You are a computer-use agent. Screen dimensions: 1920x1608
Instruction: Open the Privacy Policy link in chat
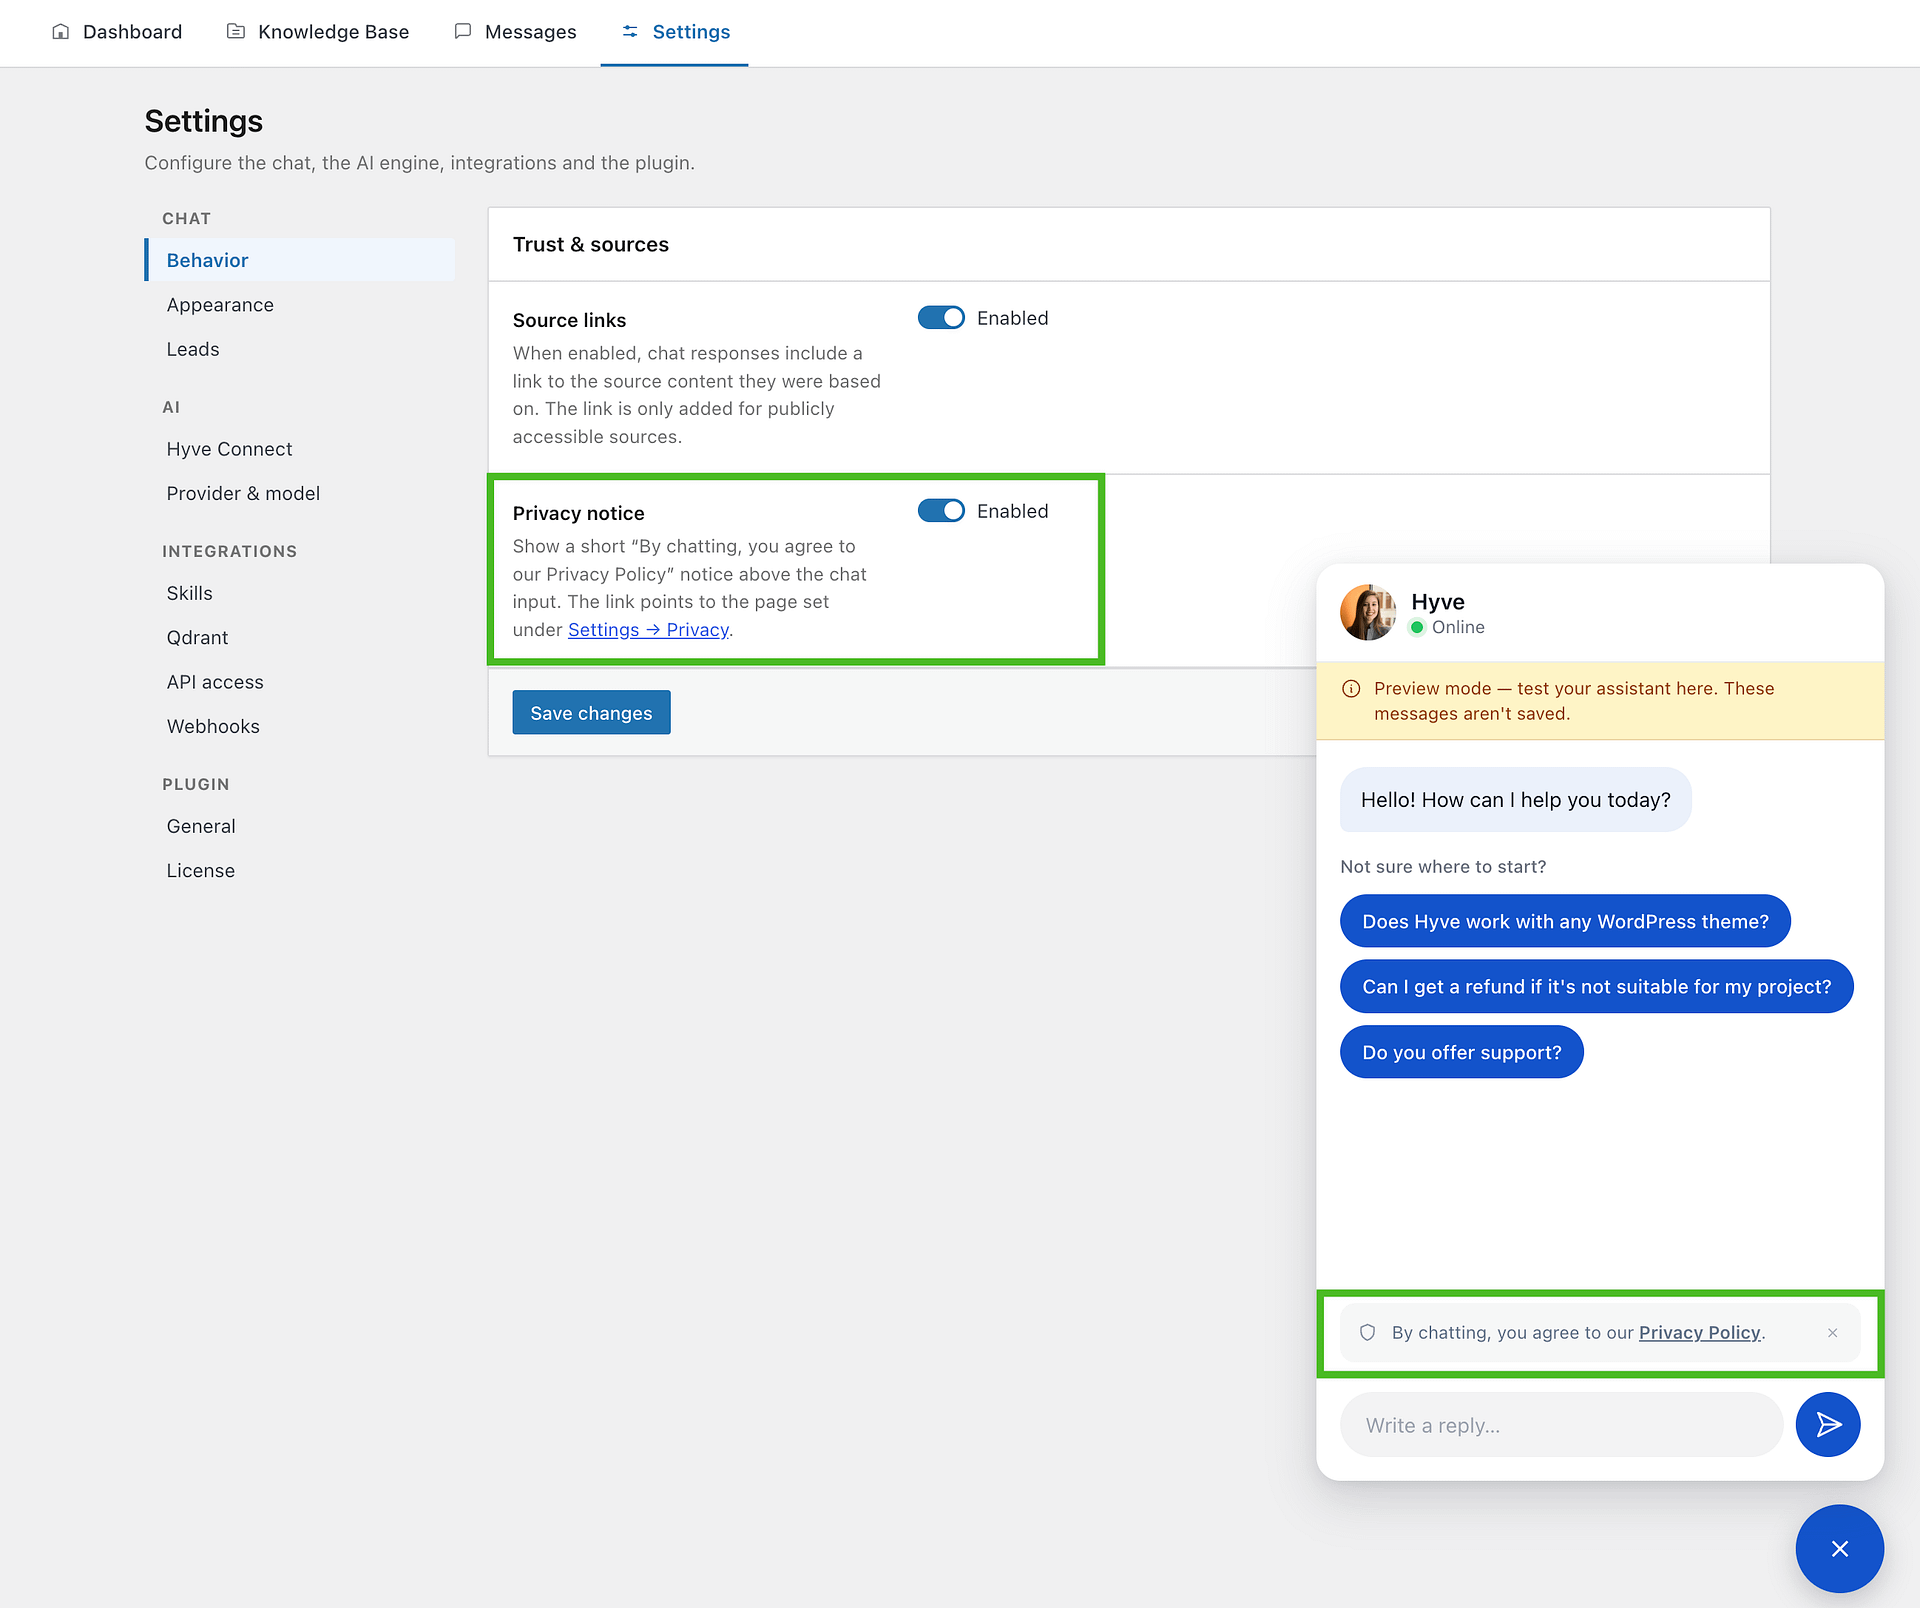pyautogui.click(x=1699, y=1333)
